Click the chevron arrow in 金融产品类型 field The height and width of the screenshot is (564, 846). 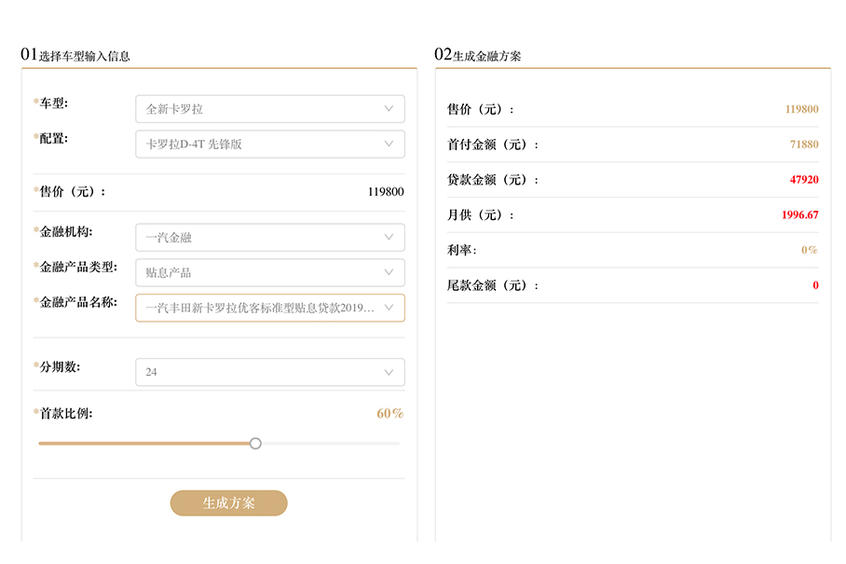[389, 272]
